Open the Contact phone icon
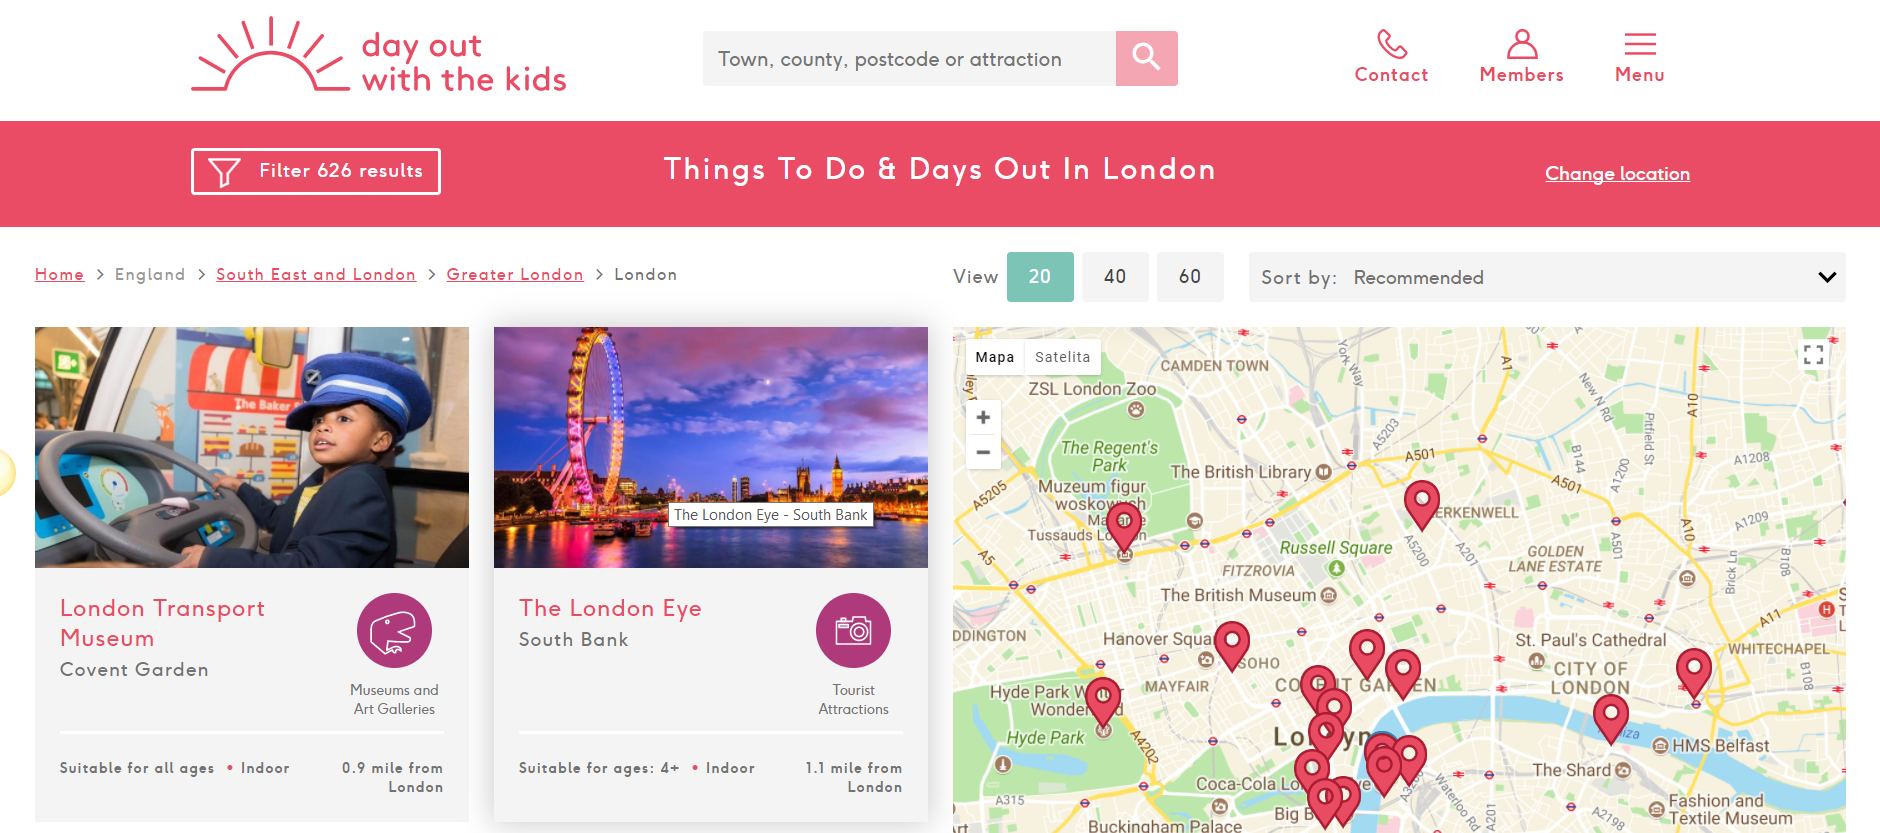This screenshot has width=1880, height=833. coord(1391,44)
